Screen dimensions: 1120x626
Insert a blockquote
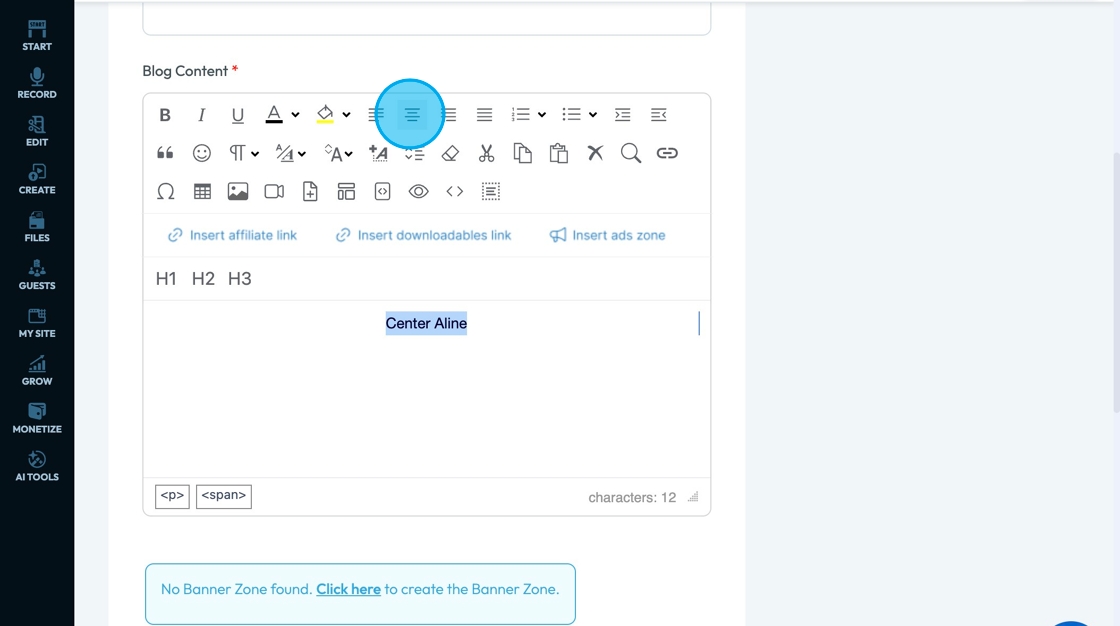tap(165, 153)
